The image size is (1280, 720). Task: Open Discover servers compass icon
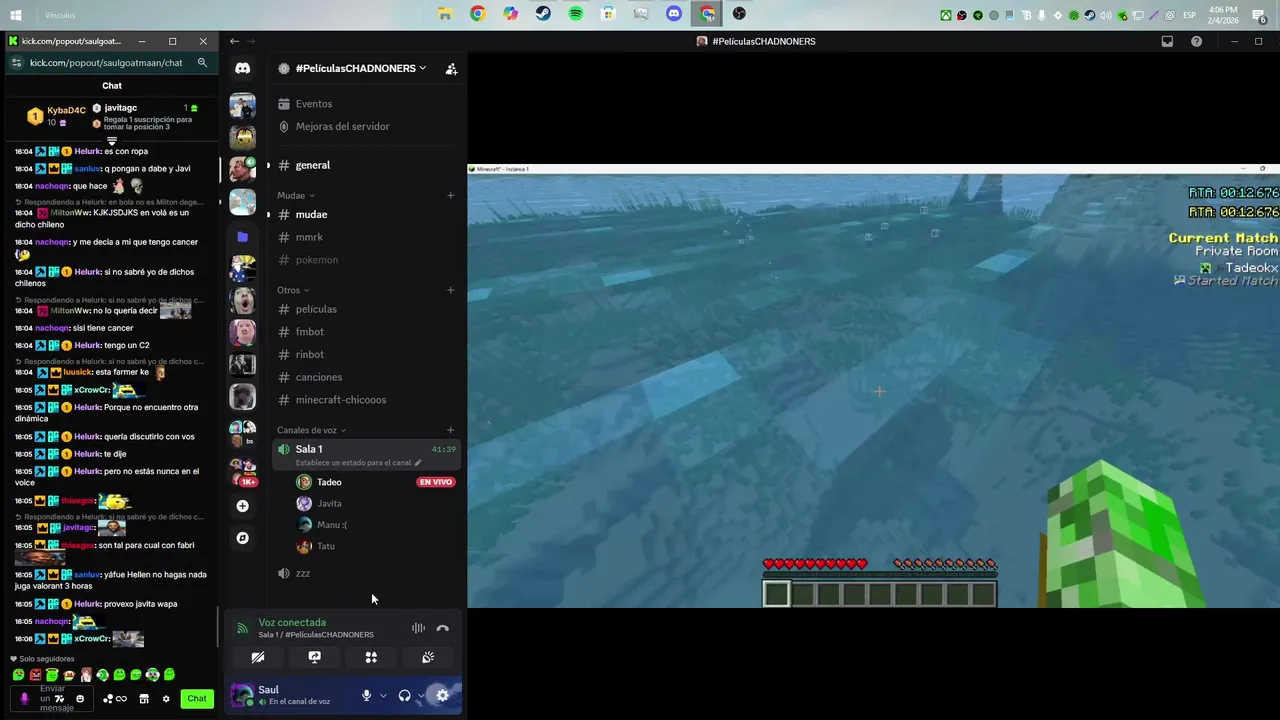pyautogui.click(x=242, y=538)
